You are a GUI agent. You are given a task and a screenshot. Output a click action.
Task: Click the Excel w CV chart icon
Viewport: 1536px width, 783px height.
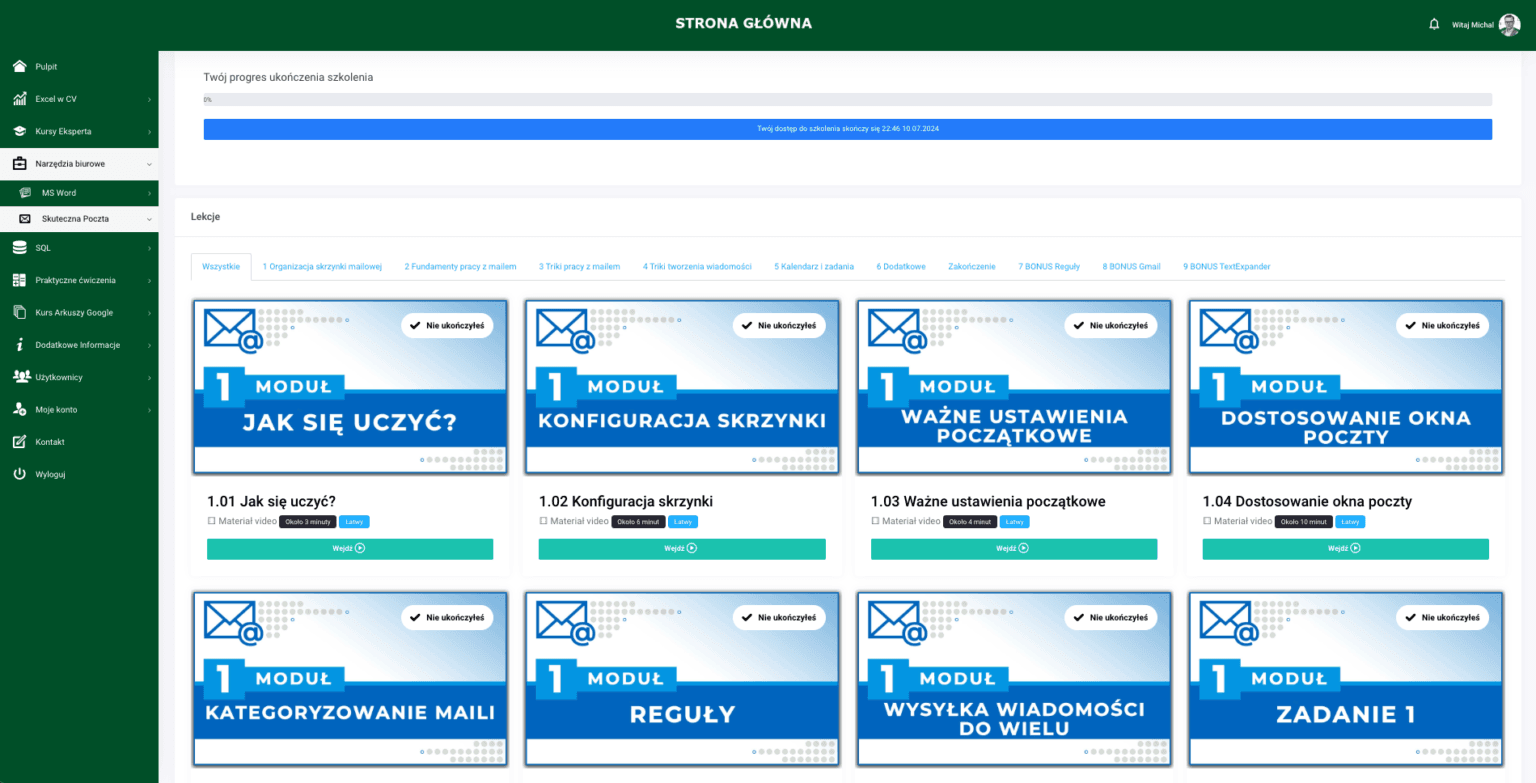coord(19,99)
